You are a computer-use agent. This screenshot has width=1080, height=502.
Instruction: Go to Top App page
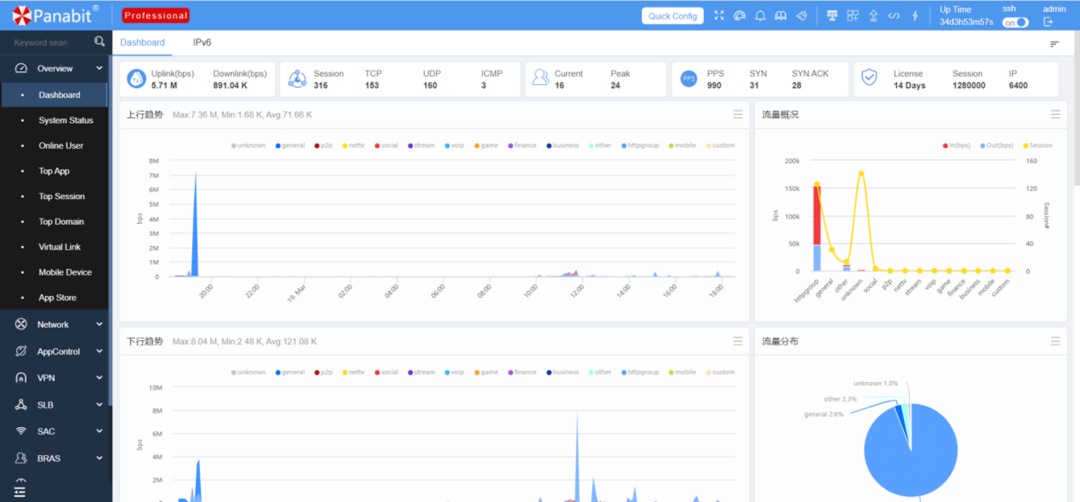pos(55,171)
